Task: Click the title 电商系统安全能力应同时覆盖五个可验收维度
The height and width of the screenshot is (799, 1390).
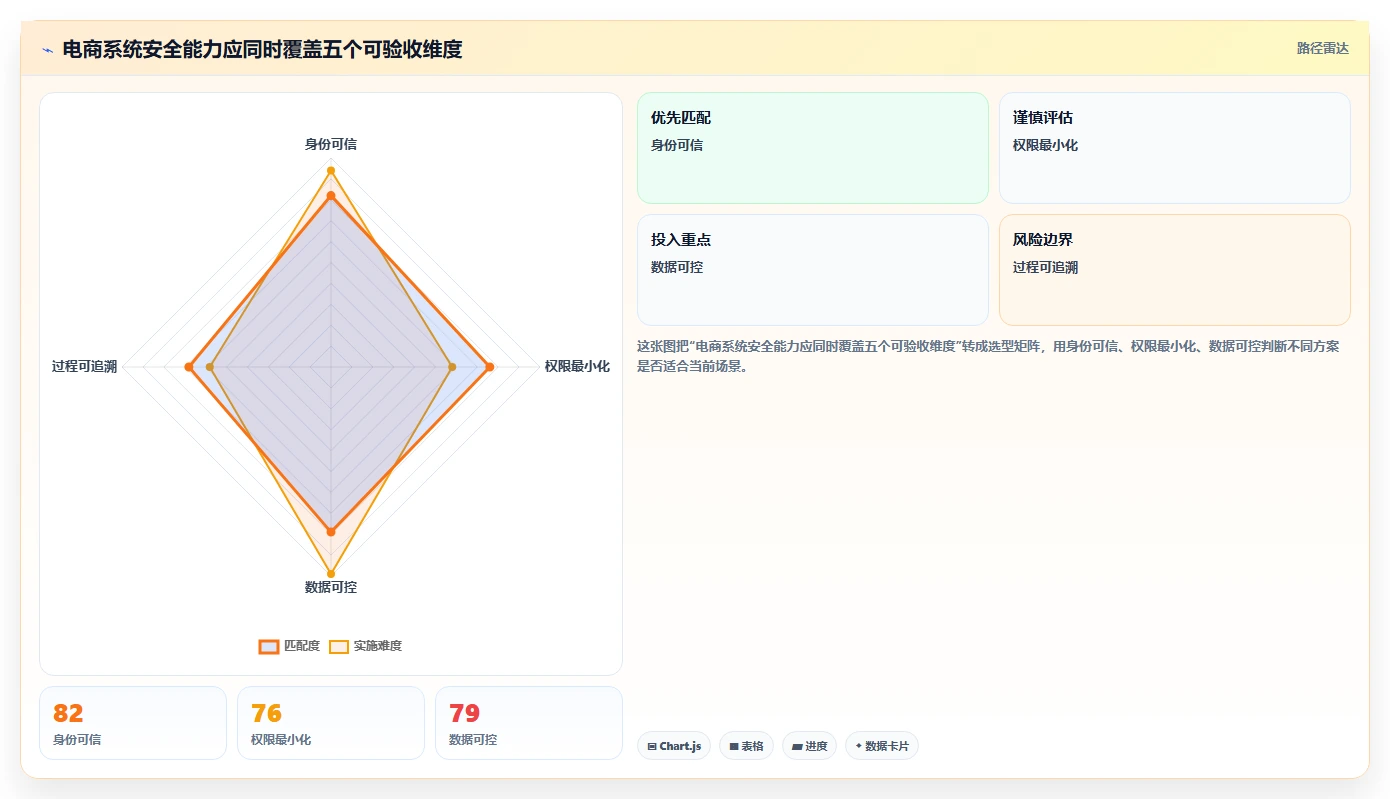Action: [x=262, y=49]
